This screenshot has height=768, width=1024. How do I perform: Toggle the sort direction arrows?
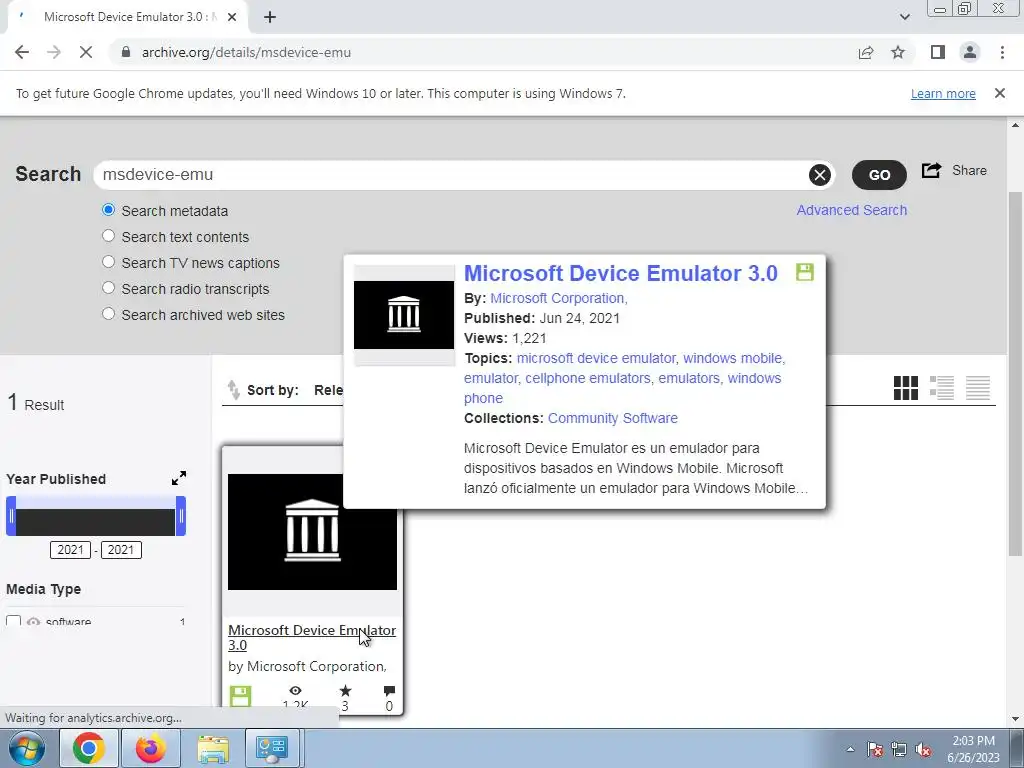pos(233,390)
